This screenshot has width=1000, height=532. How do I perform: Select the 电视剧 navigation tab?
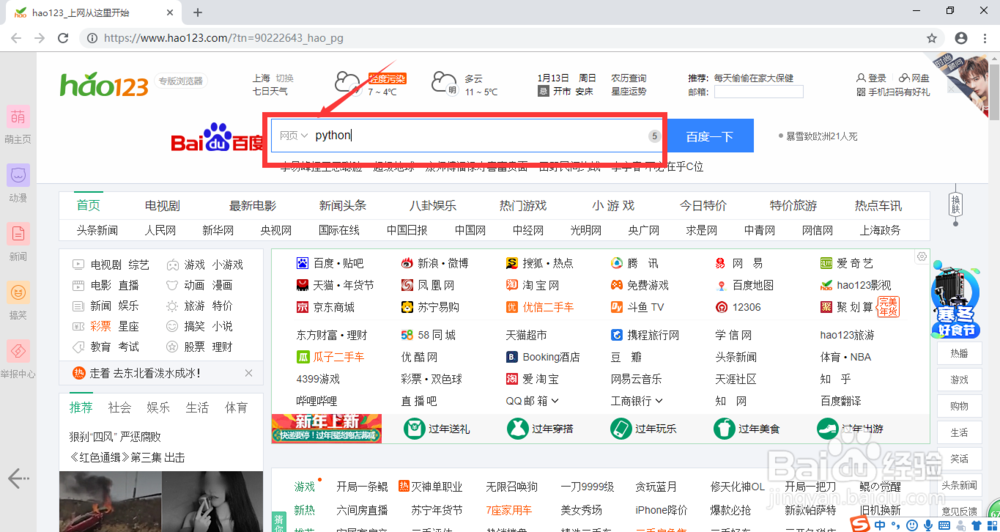[162, 205]
